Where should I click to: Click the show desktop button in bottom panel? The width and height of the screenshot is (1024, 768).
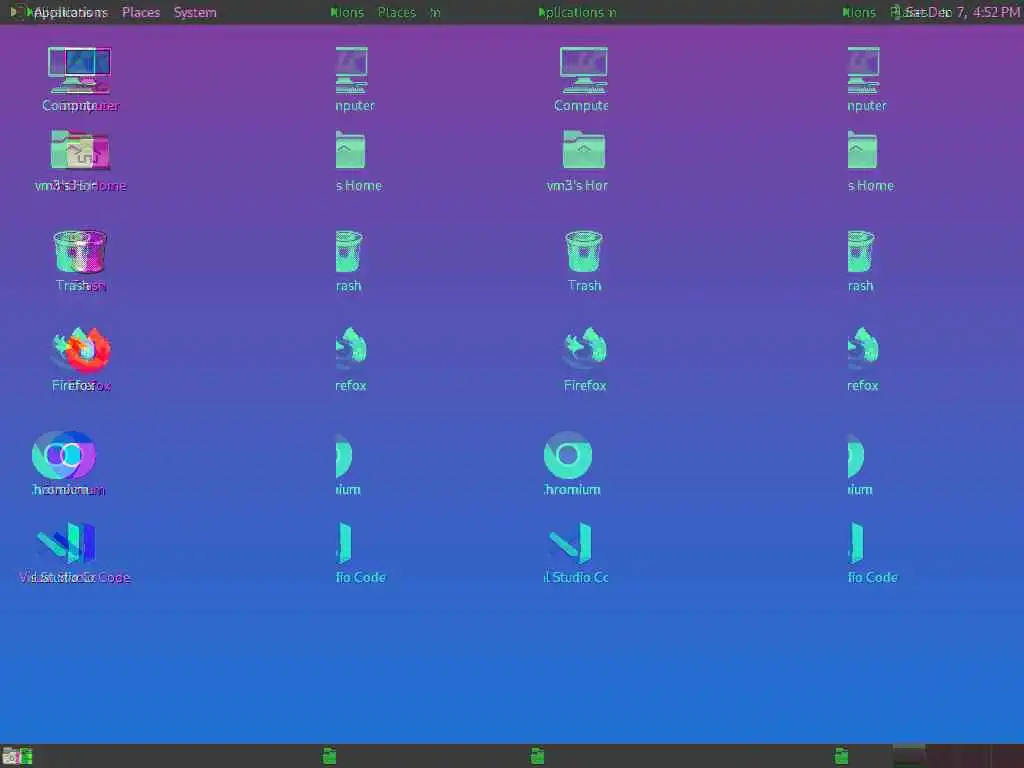coord(10,756)
